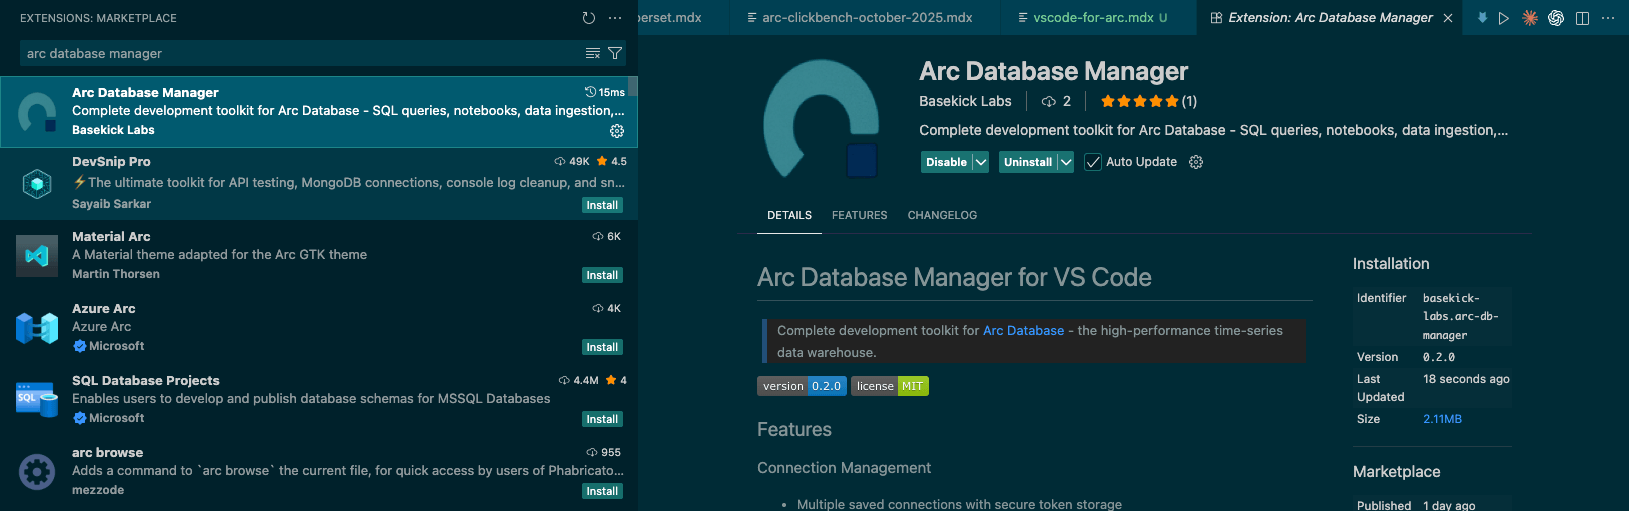Refresh the extensions marketplace list
The height and width of the screenshot is (511, 1629).
pos(588,18)
